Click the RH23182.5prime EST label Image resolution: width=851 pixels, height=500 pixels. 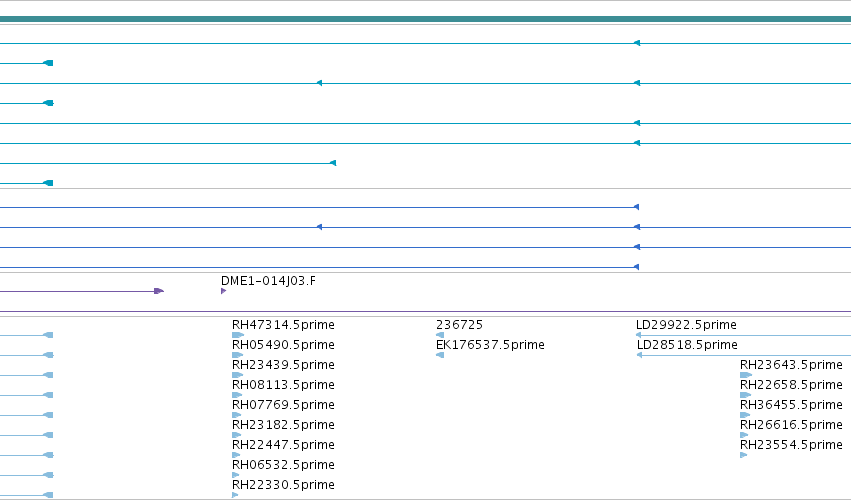283,425
